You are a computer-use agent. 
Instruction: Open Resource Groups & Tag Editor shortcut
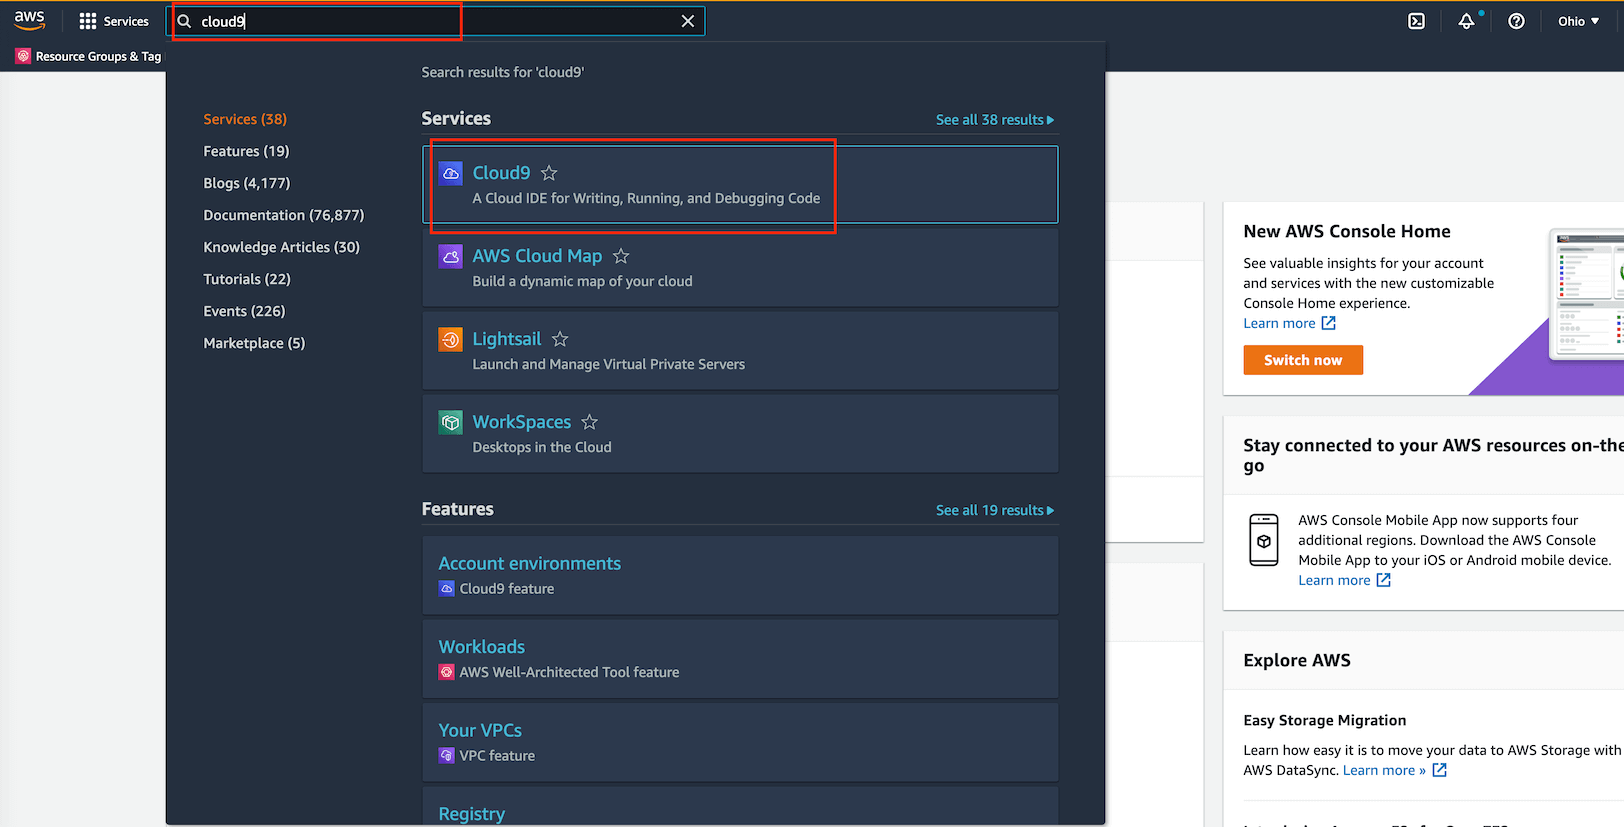88,56
